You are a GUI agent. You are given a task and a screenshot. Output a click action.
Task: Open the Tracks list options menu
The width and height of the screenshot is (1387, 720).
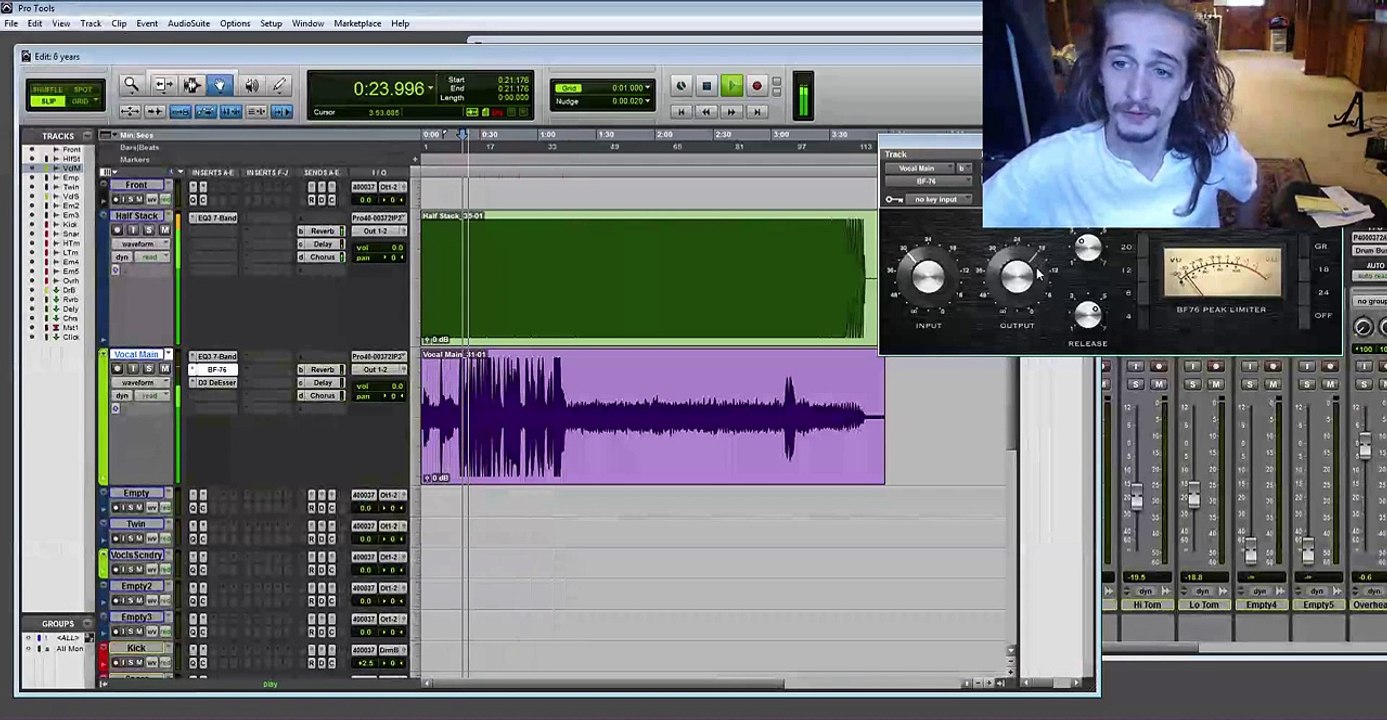point(88,135)
